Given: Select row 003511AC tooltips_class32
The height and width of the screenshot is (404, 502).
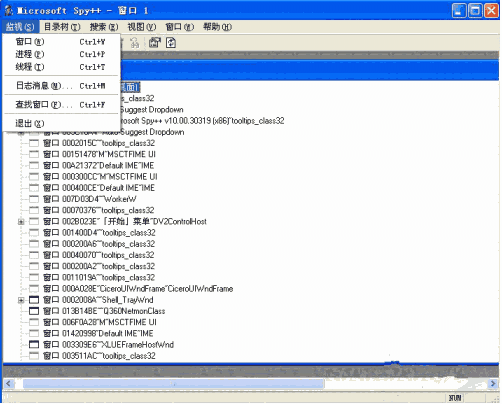Looking at the screenshot, I should point(99,356).
